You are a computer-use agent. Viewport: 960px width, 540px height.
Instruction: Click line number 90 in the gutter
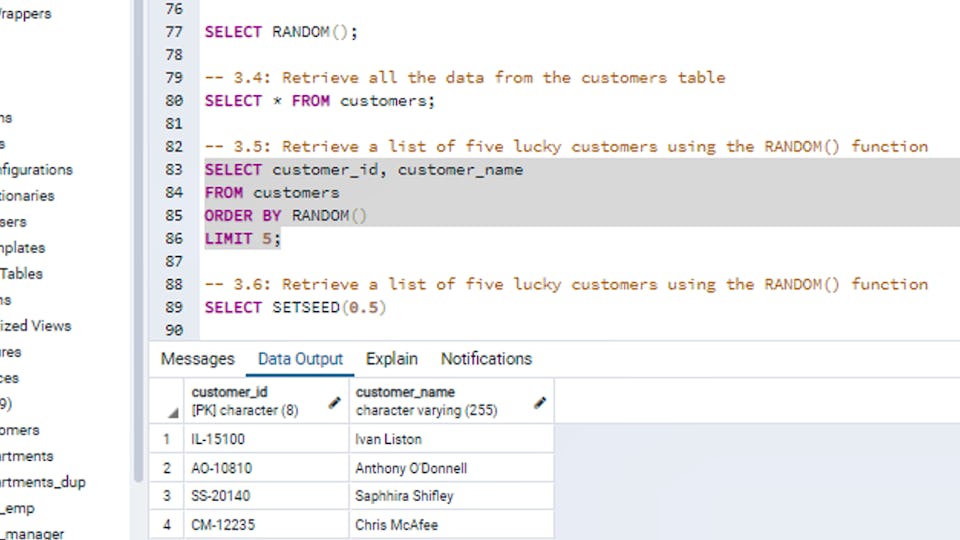[174, 330]
